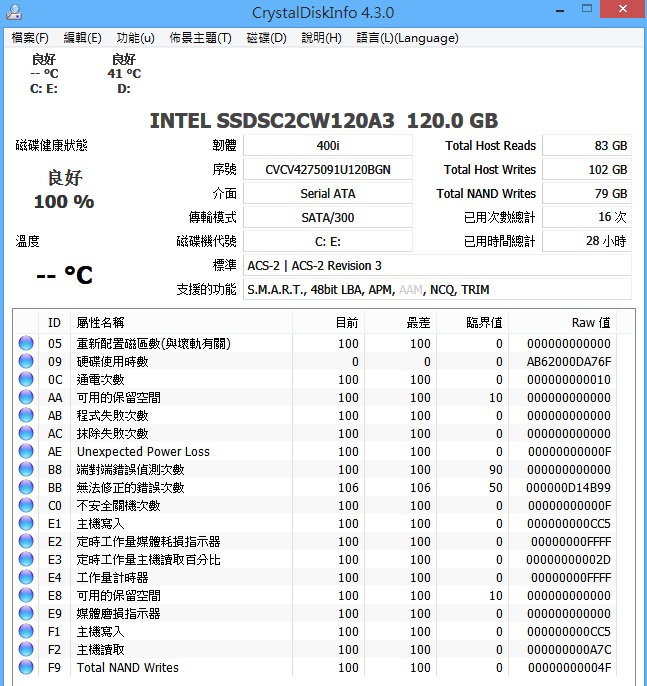Image resolution: width=647 pixels, height=686 pixels.
Task: Click status orb for attribute C0 row
Action: pos(26,505)
